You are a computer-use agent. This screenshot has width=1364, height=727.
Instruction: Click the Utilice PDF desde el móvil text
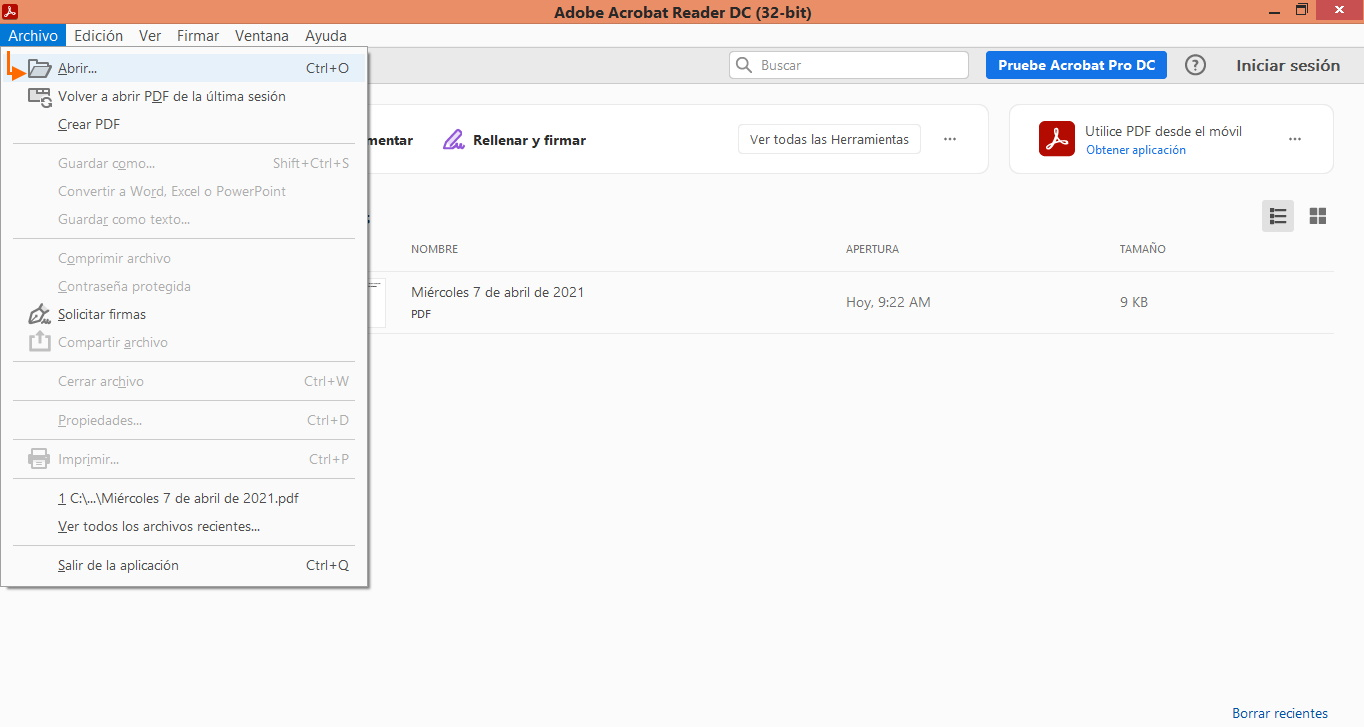pos(1164,131)
